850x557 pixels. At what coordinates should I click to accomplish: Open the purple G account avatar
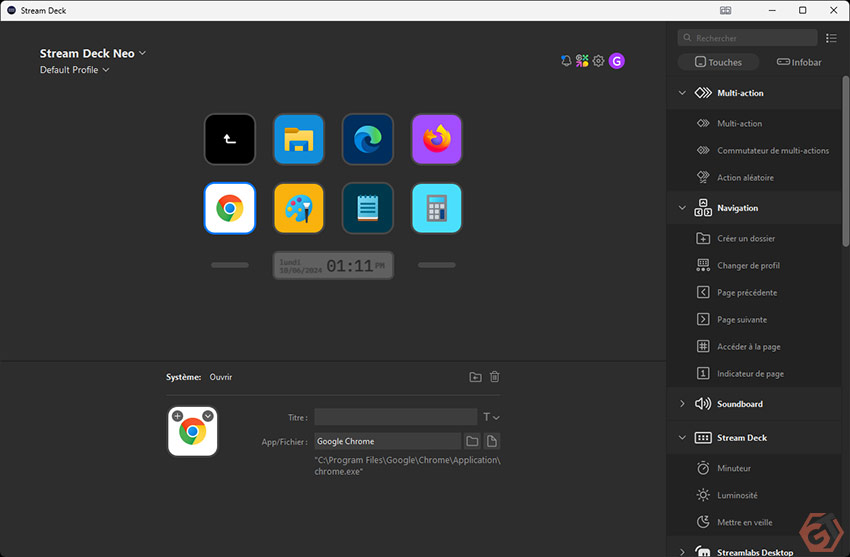point(616,61)
